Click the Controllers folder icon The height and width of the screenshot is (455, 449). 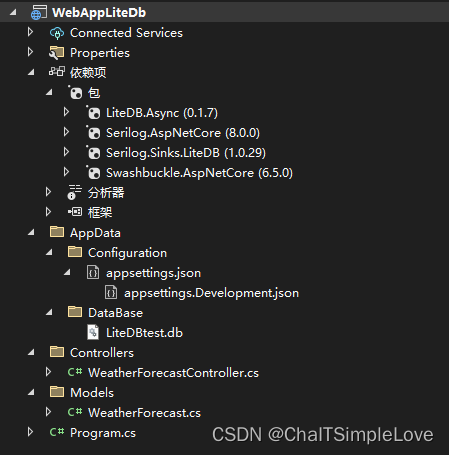click(x=57, y=352)
